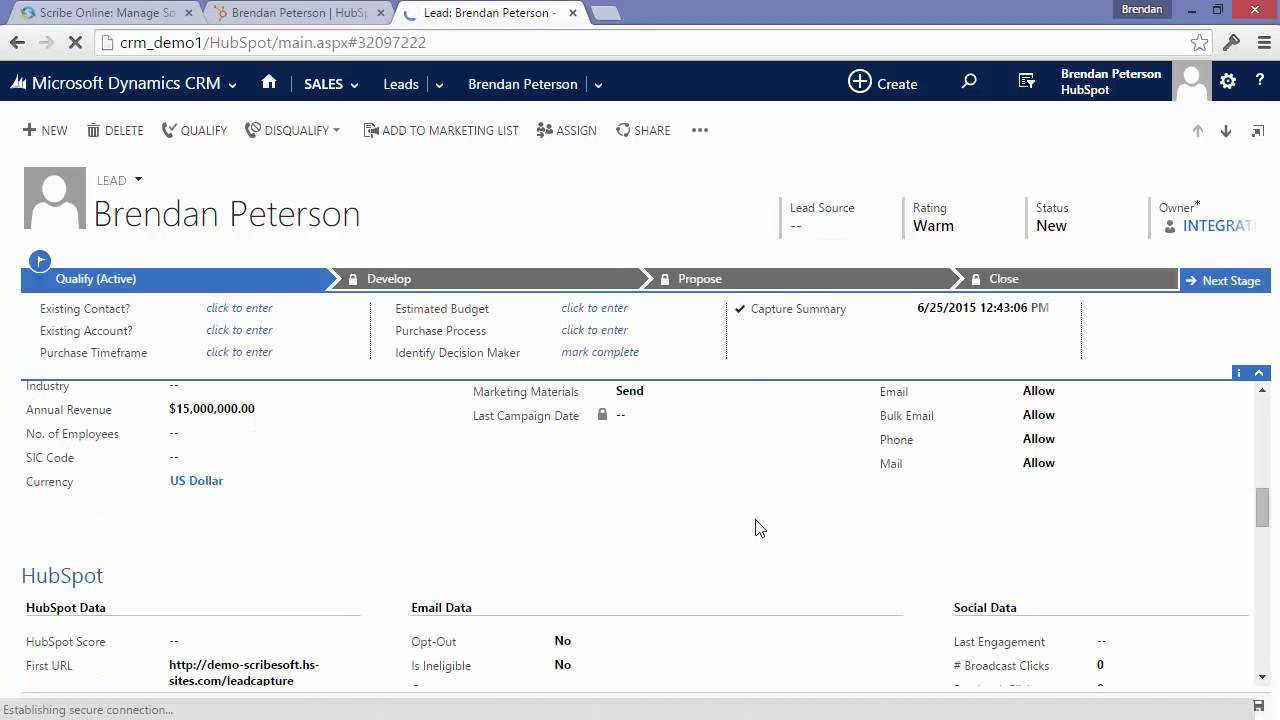Viewport: 1280px width, 720px height.
Task: Click ASSIGN in command bar
Action: click(566, 130)
